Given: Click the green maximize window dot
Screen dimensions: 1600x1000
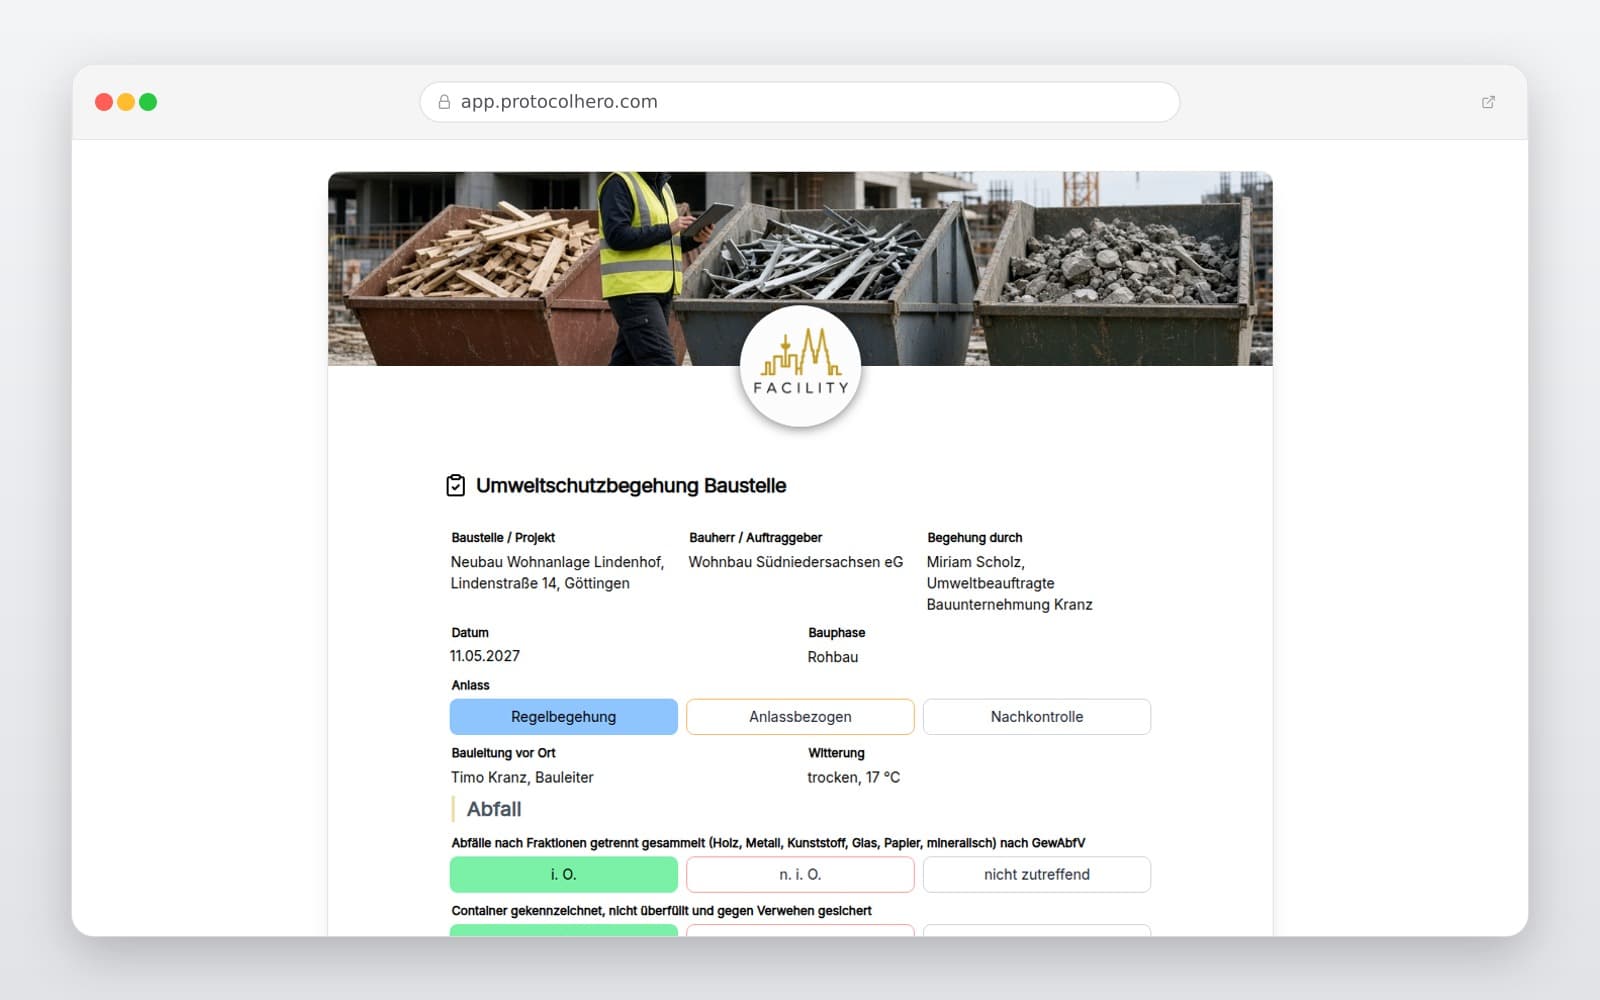Looking at the screenshot, I should click(x=148, y=102).
